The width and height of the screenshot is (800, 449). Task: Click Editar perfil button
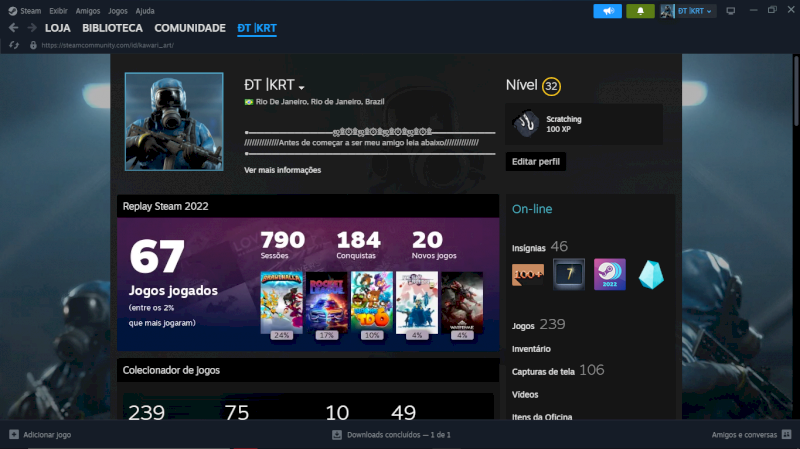point(536,162)
